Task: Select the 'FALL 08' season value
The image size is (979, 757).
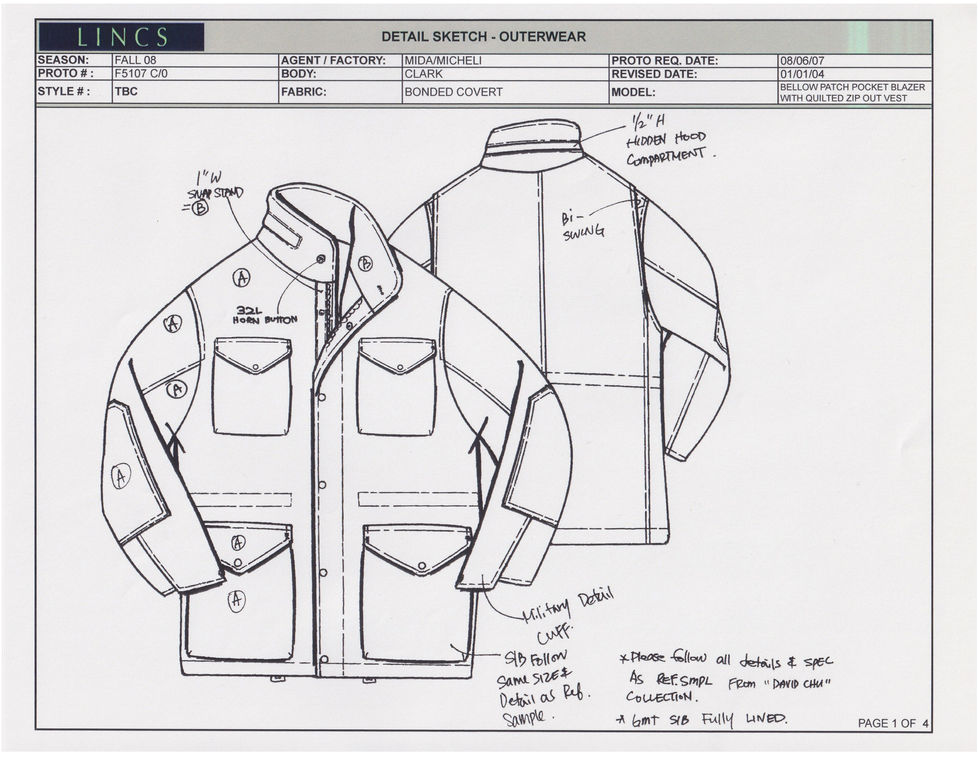Action: (x=135, y=61)
